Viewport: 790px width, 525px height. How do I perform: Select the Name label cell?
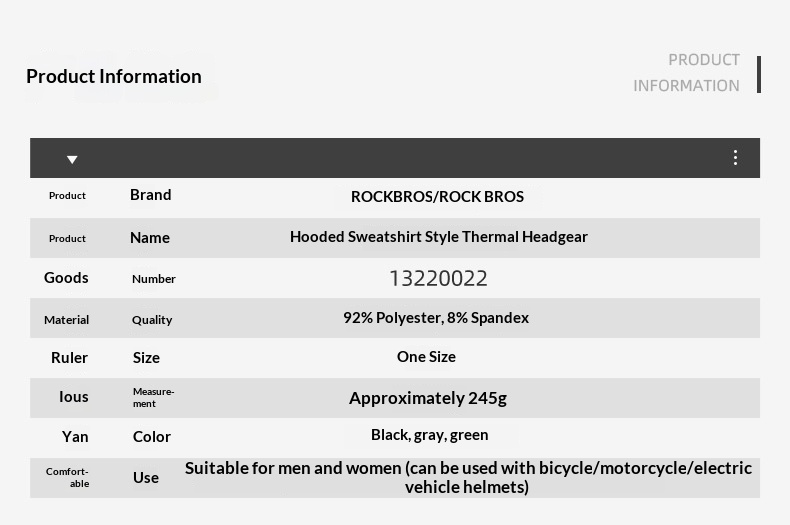click(x=150, y=238)
